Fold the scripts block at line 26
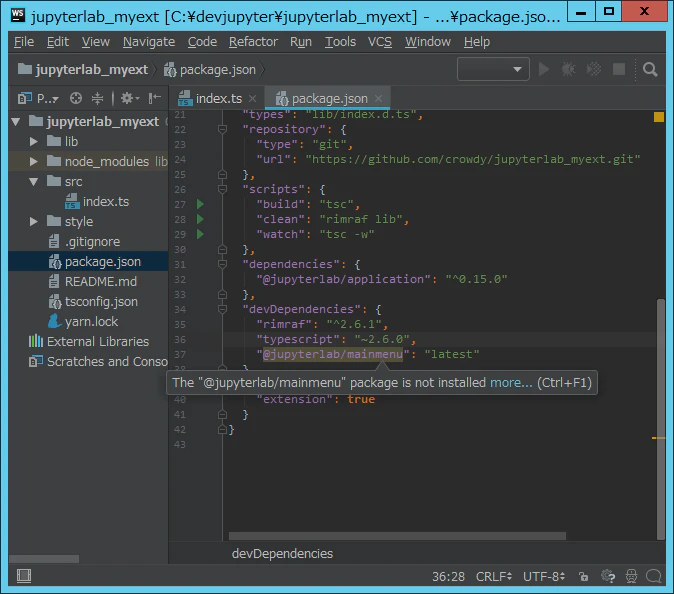The width and height of the screenshot is (674, 594). pyautogui.click(x=222, y=189)
